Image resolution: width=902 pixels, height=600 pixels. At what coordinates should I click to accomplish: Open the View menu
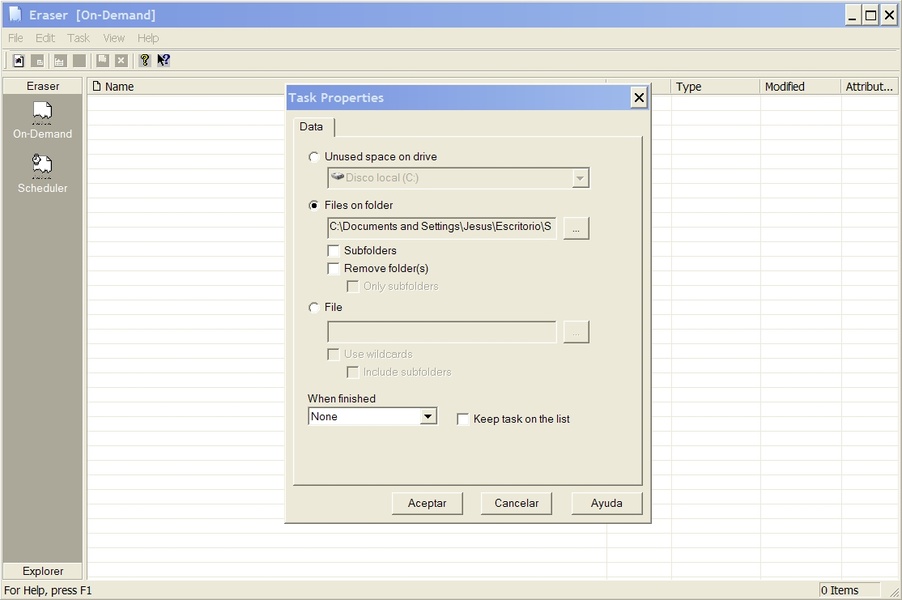click(x=114, y=38)
